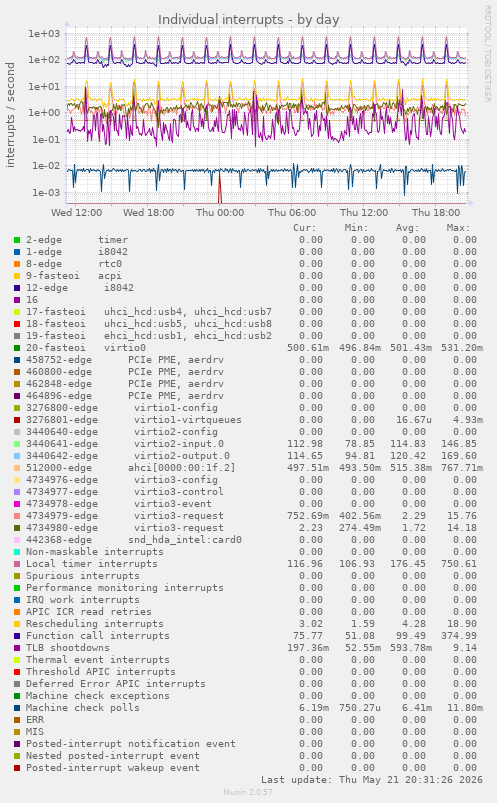The image size is (497, 803).
Task: Click the Cur: column header
Action: [305, 228]
